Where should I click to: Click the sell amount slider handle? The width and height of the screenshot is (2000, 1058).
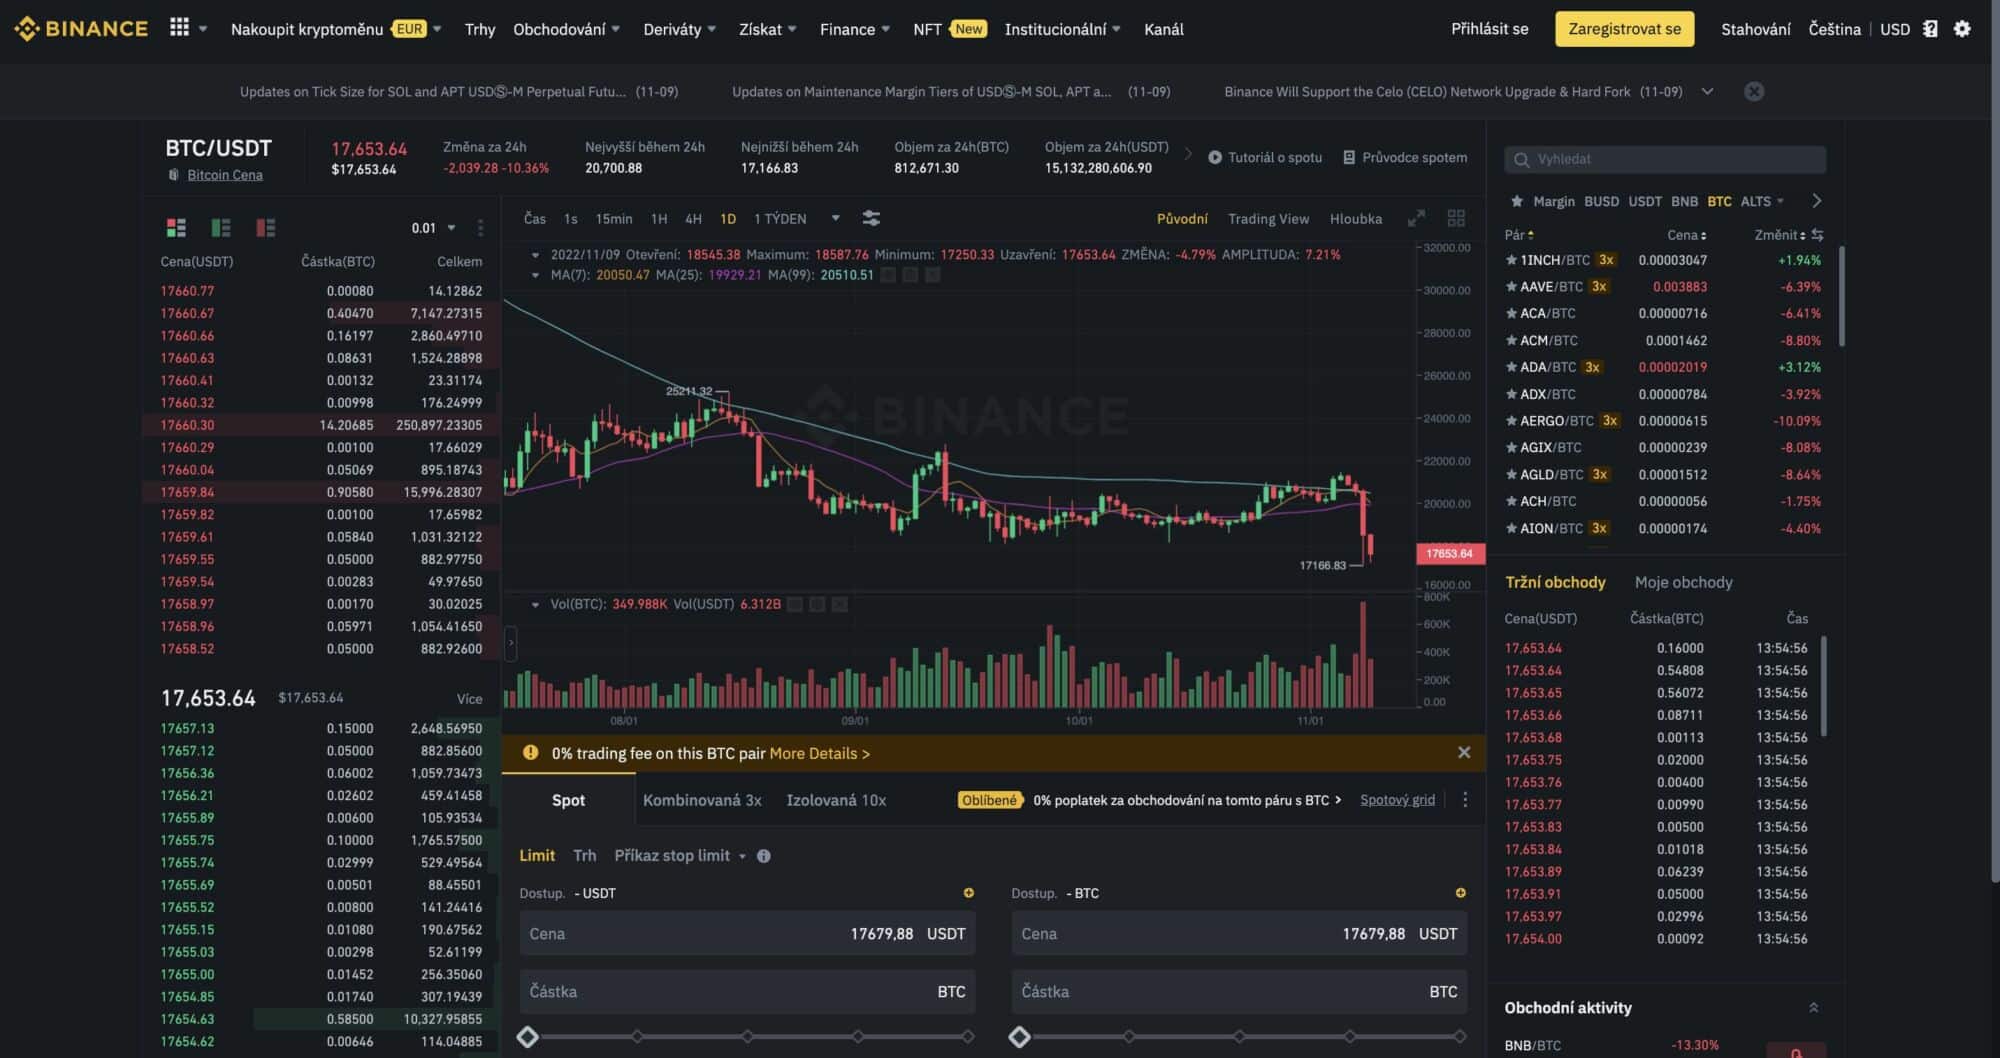point(1019,1037)
